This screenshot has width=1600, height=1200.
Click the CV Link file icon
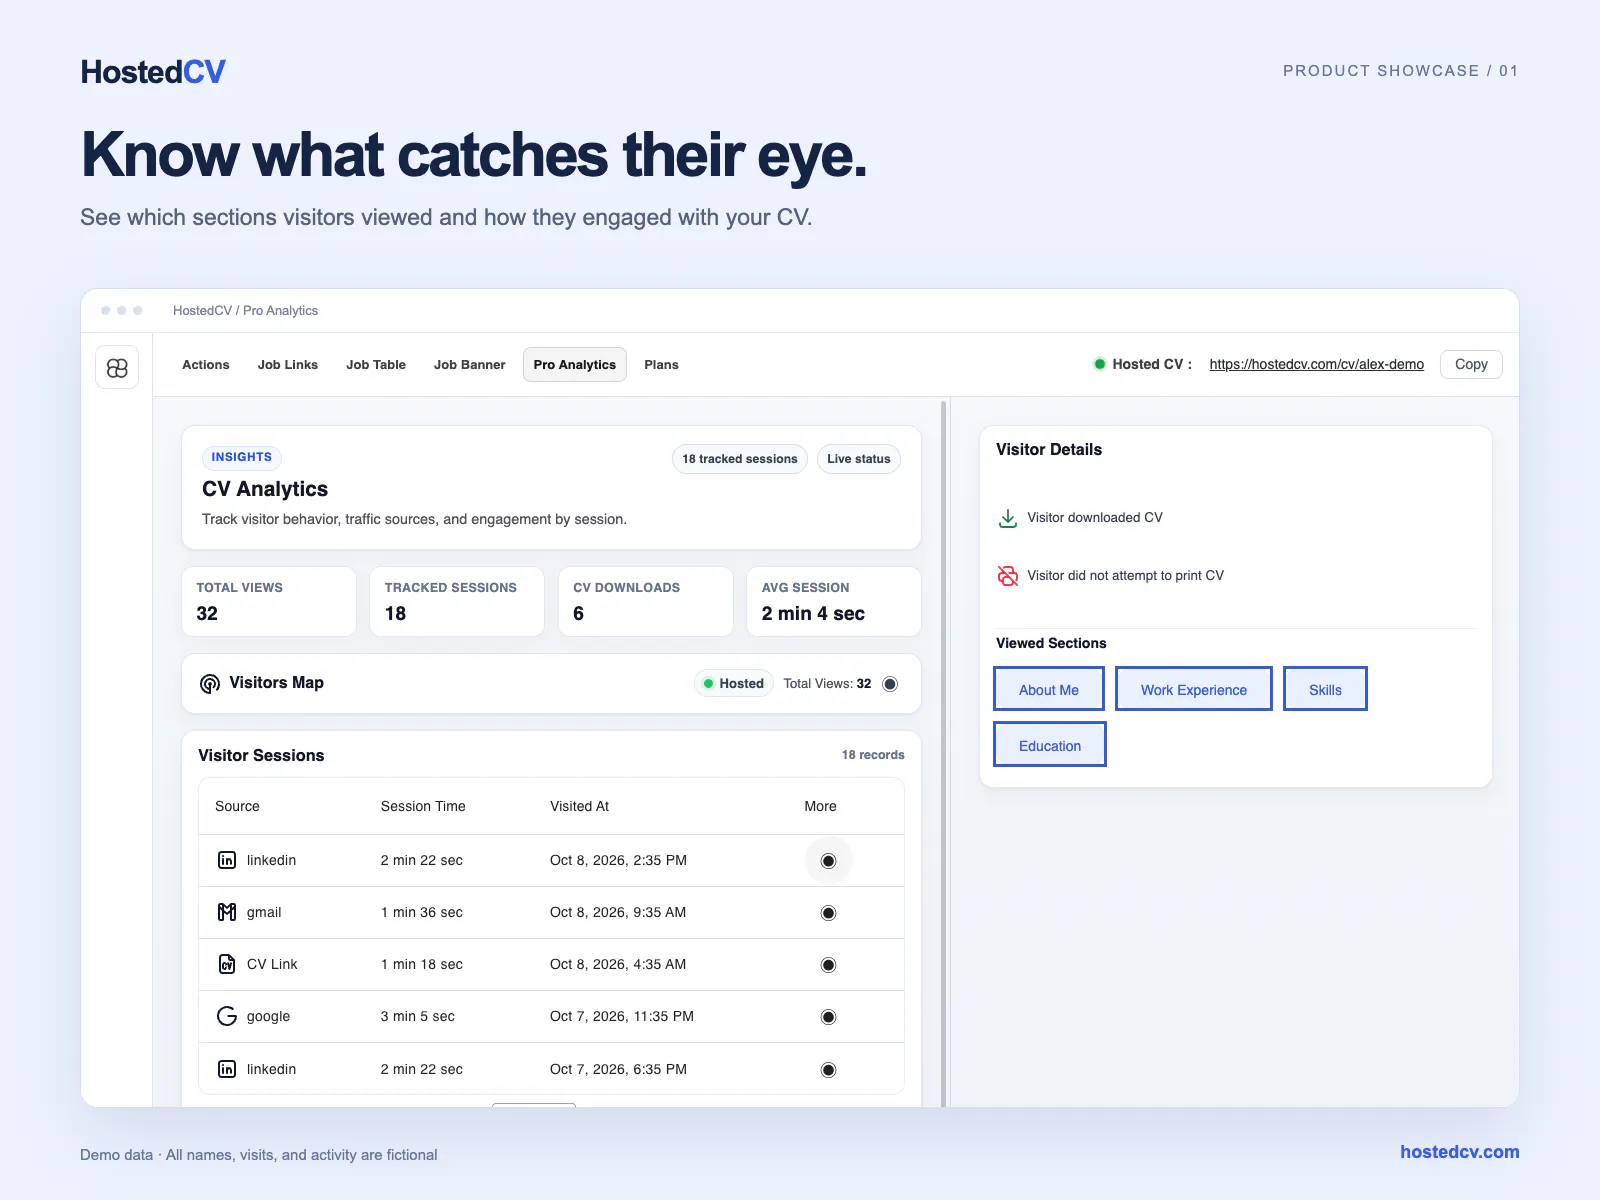tap(227, 964)
